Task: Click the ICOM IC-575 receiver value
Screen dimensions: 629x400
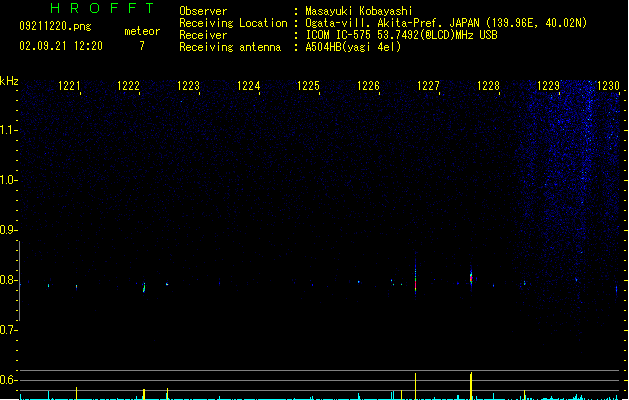Action: [x=402, y=35]
